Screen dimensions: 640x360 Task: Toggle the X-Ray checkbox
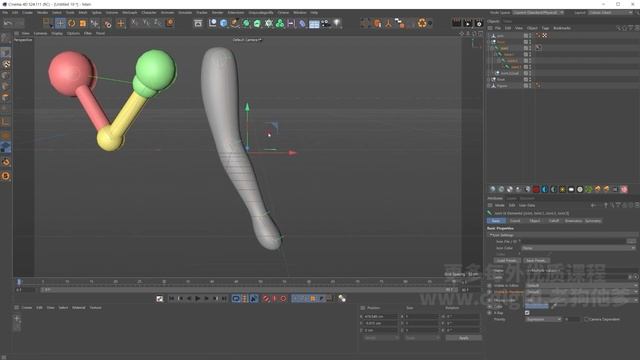click(527, 313)
